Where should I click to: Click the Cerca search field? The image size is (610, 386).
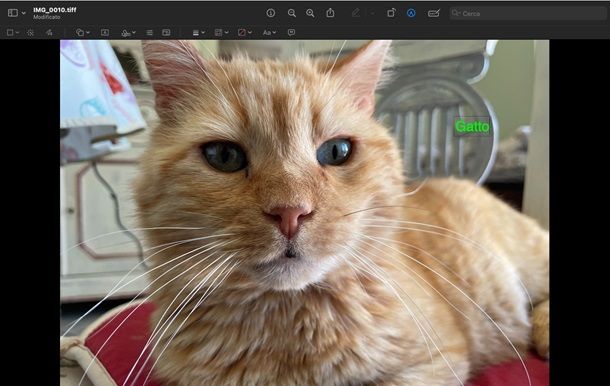tap(528, 13)
